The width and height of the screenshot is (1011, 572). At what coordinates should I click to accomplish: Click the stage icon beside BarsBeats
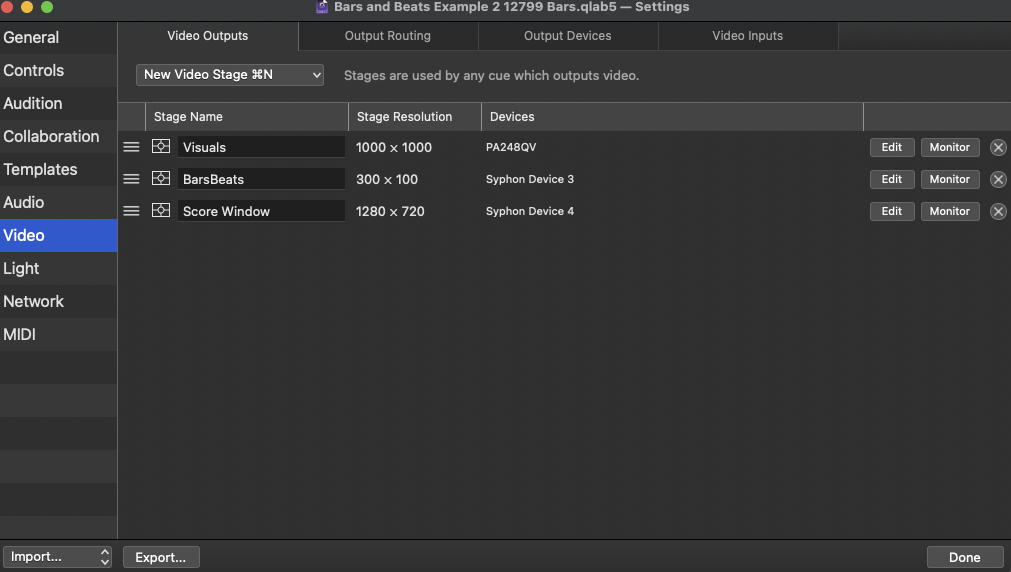pyautogui.click(x=161, y=179)
